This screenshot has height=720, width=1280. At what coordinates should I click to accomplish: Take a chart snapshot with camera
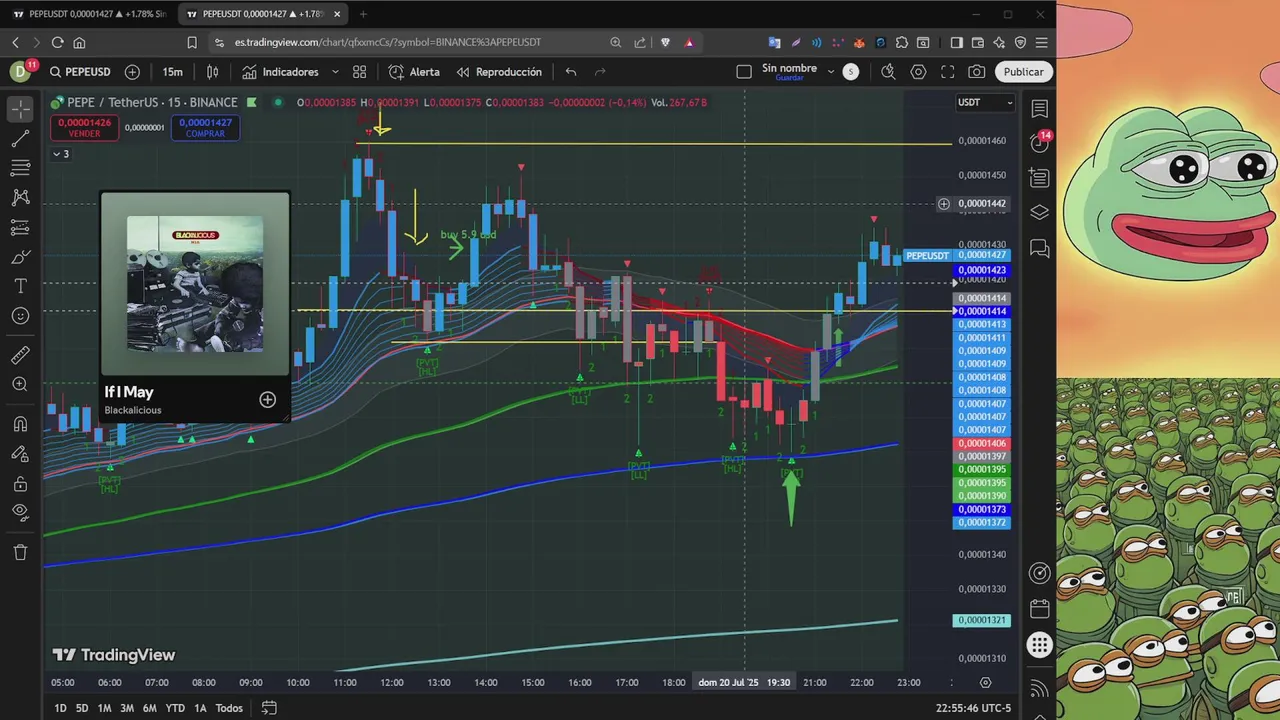point(977,72)
